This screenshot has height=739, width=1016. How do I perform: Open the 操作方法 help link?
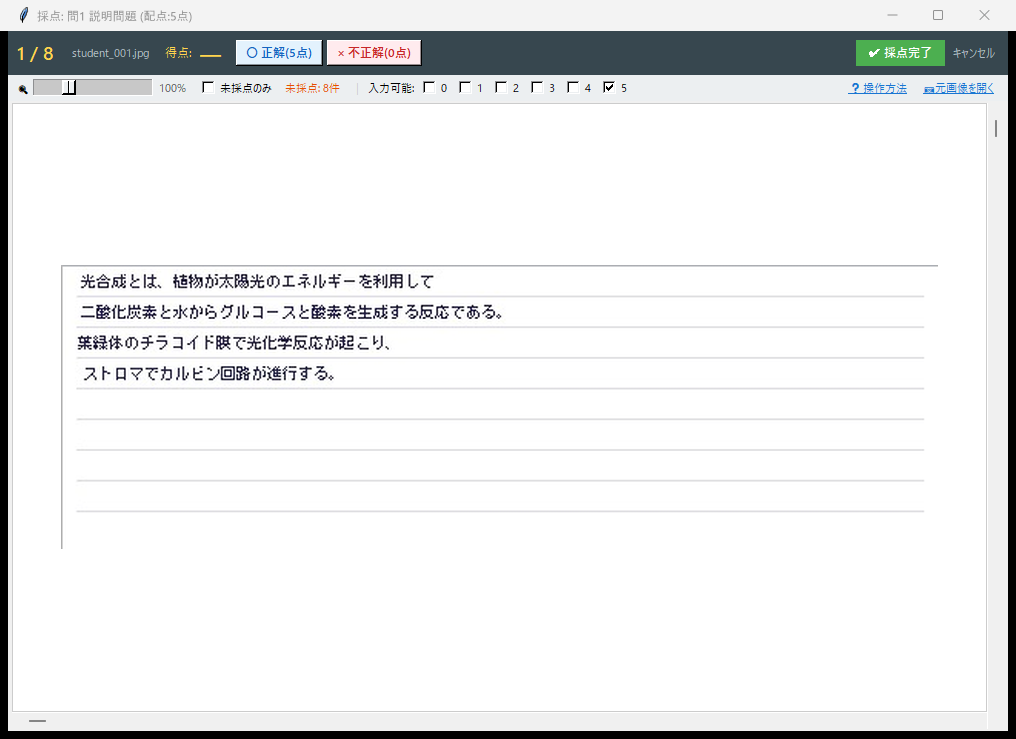(x=877, y=88)
